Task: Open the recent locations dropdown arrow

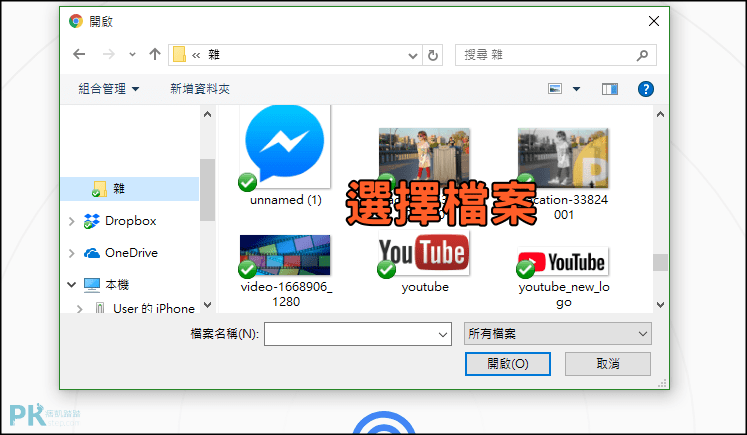Action: click(x=132, y=55)
